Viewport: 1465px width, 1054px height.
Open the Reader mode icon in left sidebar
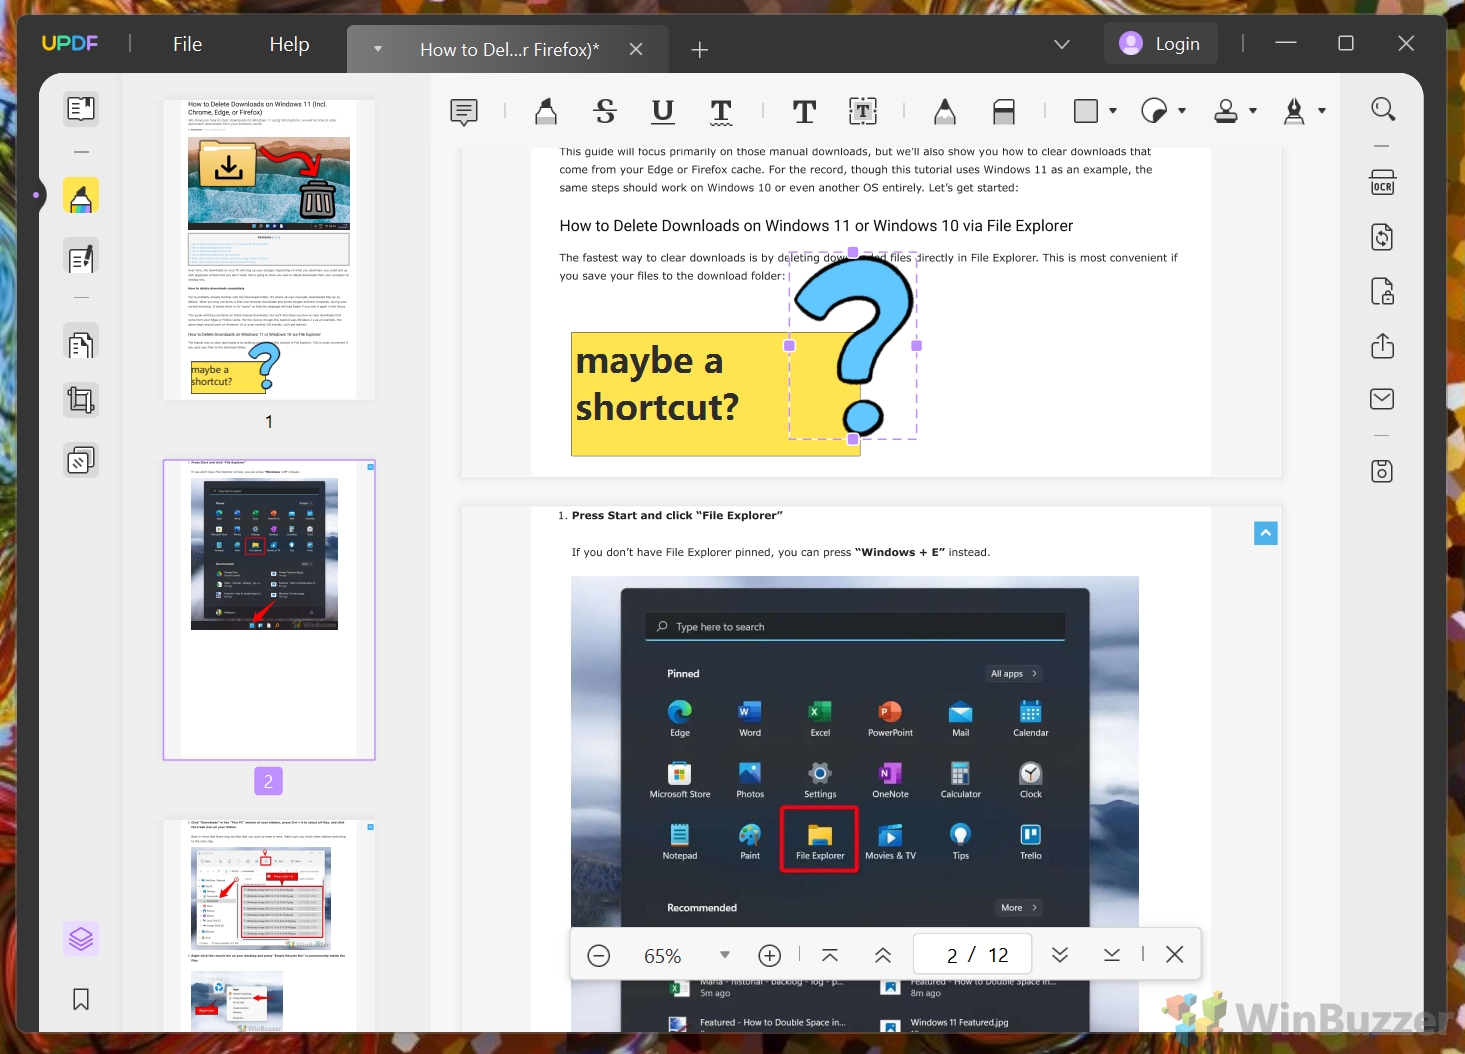point(81,108)
